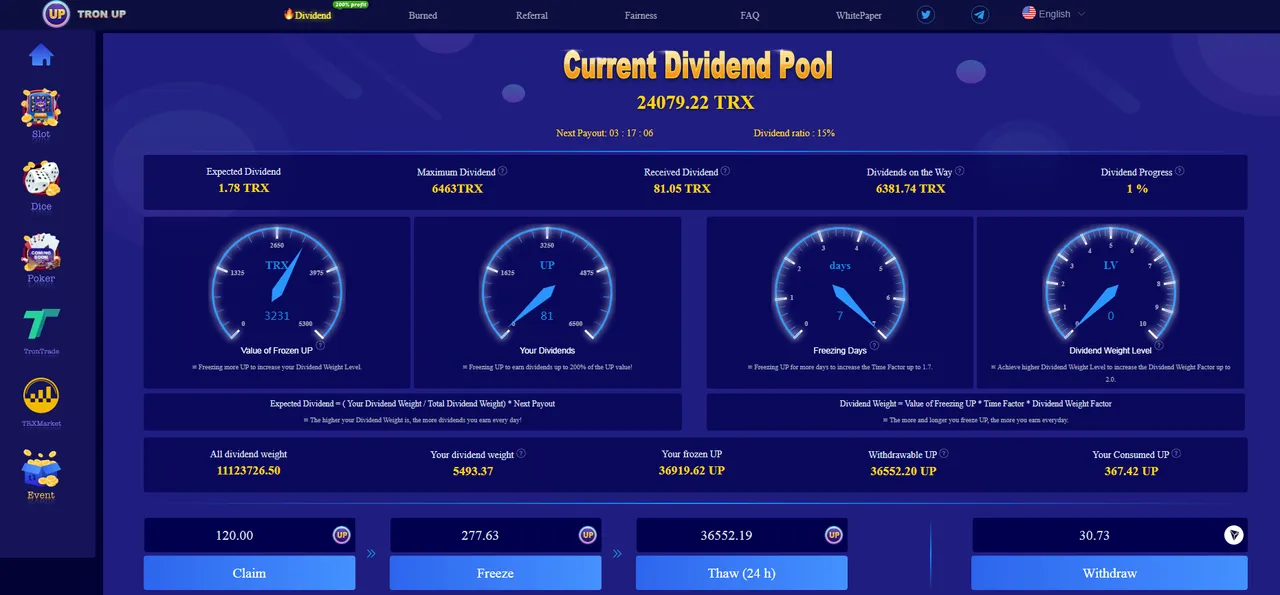
Task: Click help icon next to Your dividend weight
Action: point(521,453)
